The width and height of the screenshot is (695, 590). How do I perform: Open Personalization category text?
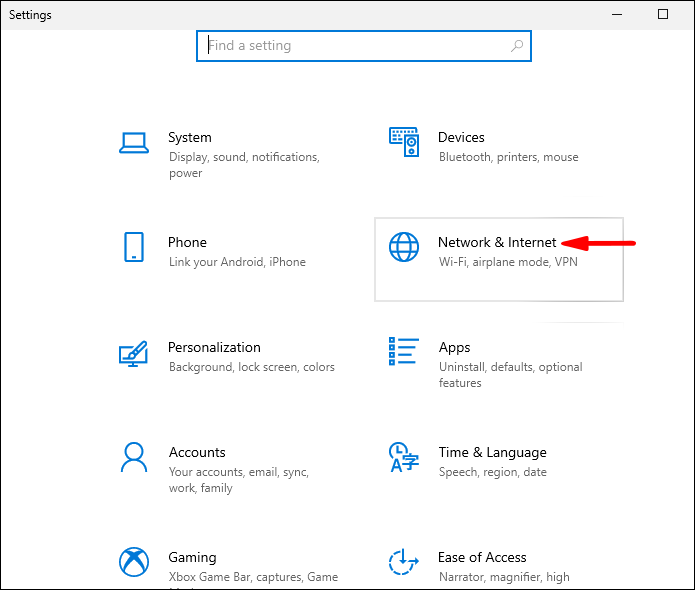(x=214, y=348)
